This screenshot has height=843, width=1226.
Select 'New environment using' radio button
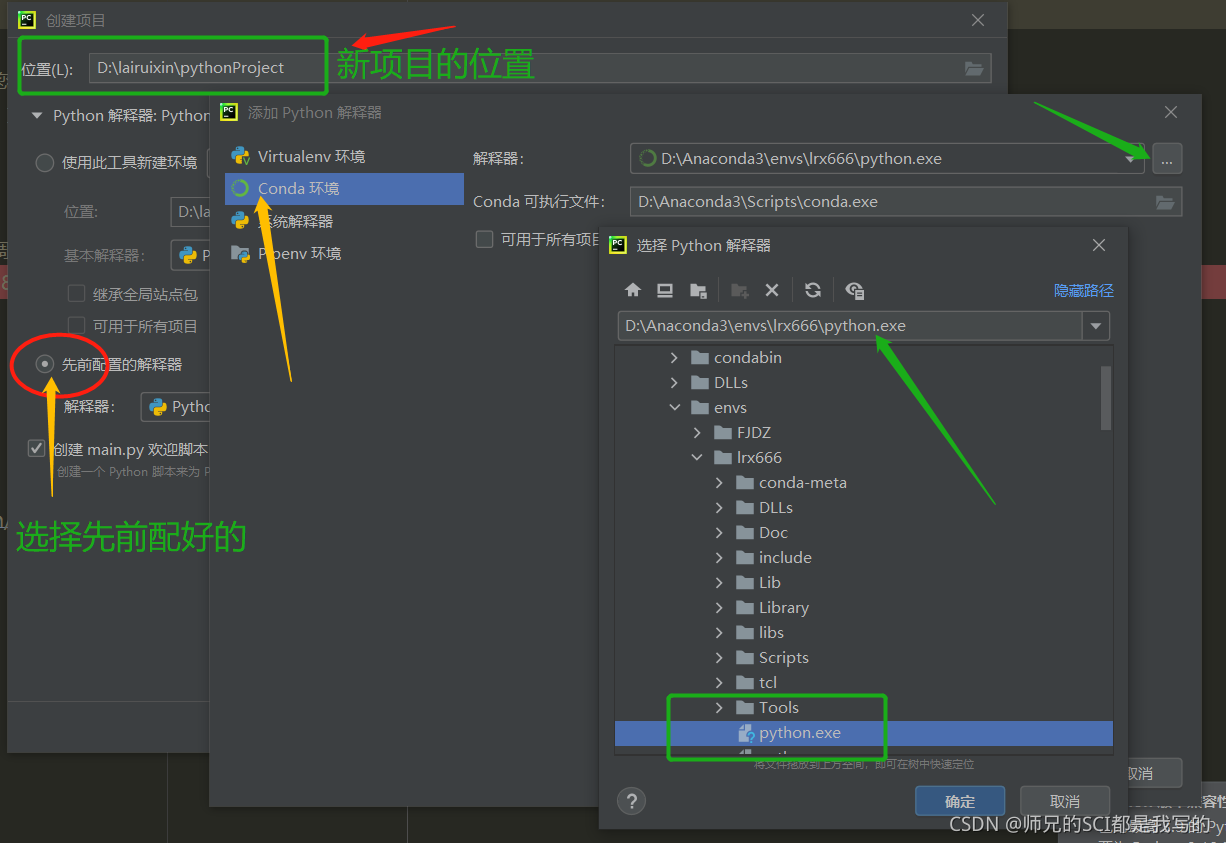[45, 162]
